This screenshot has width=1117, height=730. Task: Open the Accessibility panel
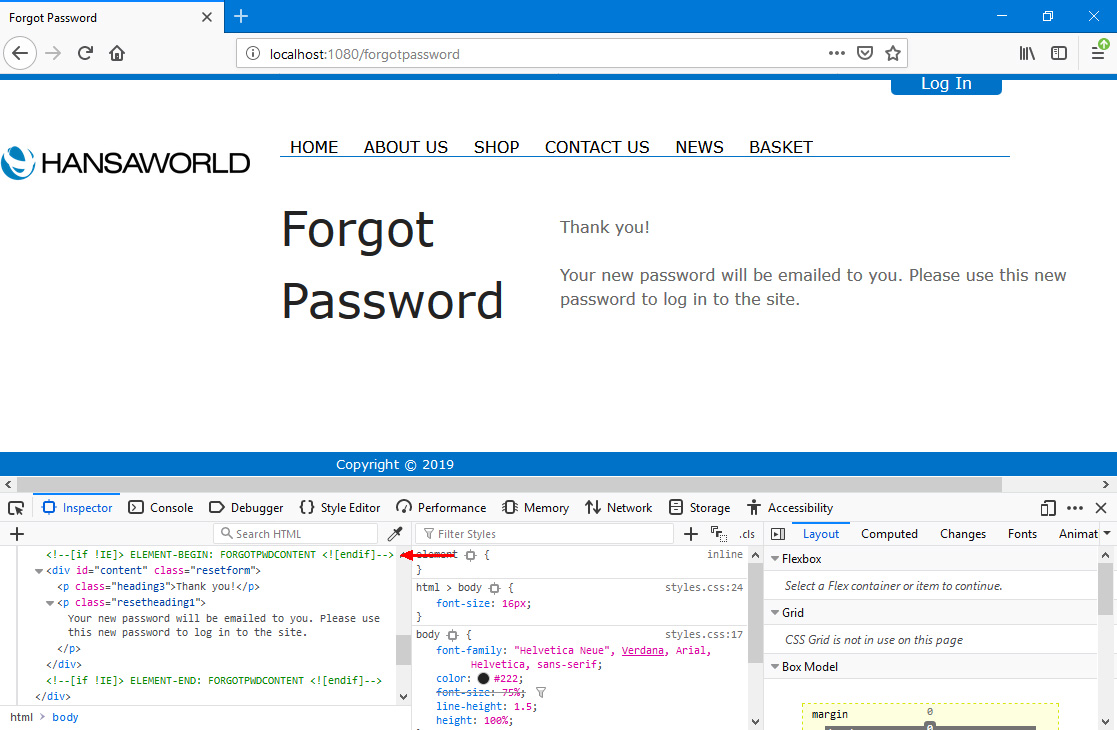pos(790,508)
